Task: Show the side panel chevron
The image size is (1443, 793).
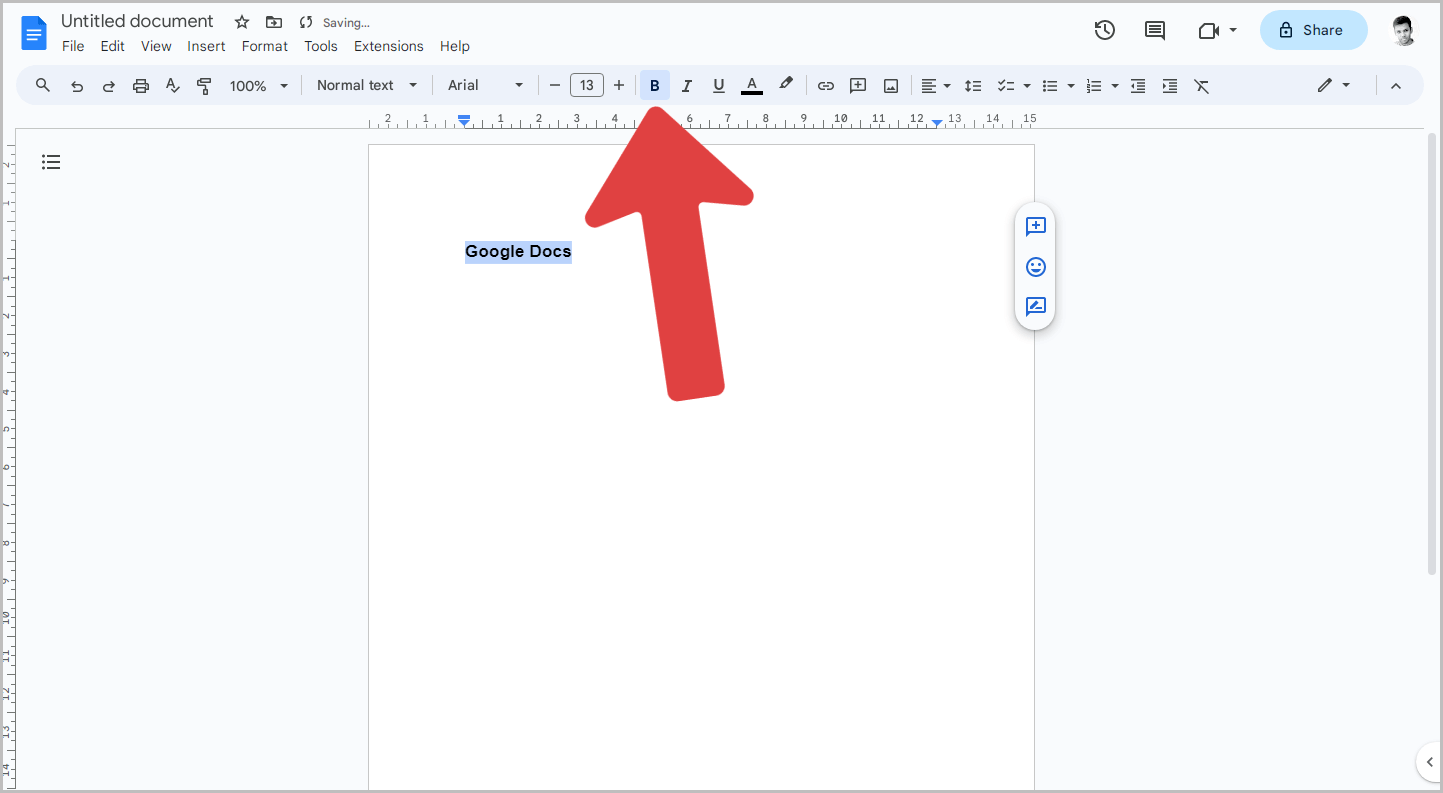Action: pyautogui.click(x=1430, y=762)
